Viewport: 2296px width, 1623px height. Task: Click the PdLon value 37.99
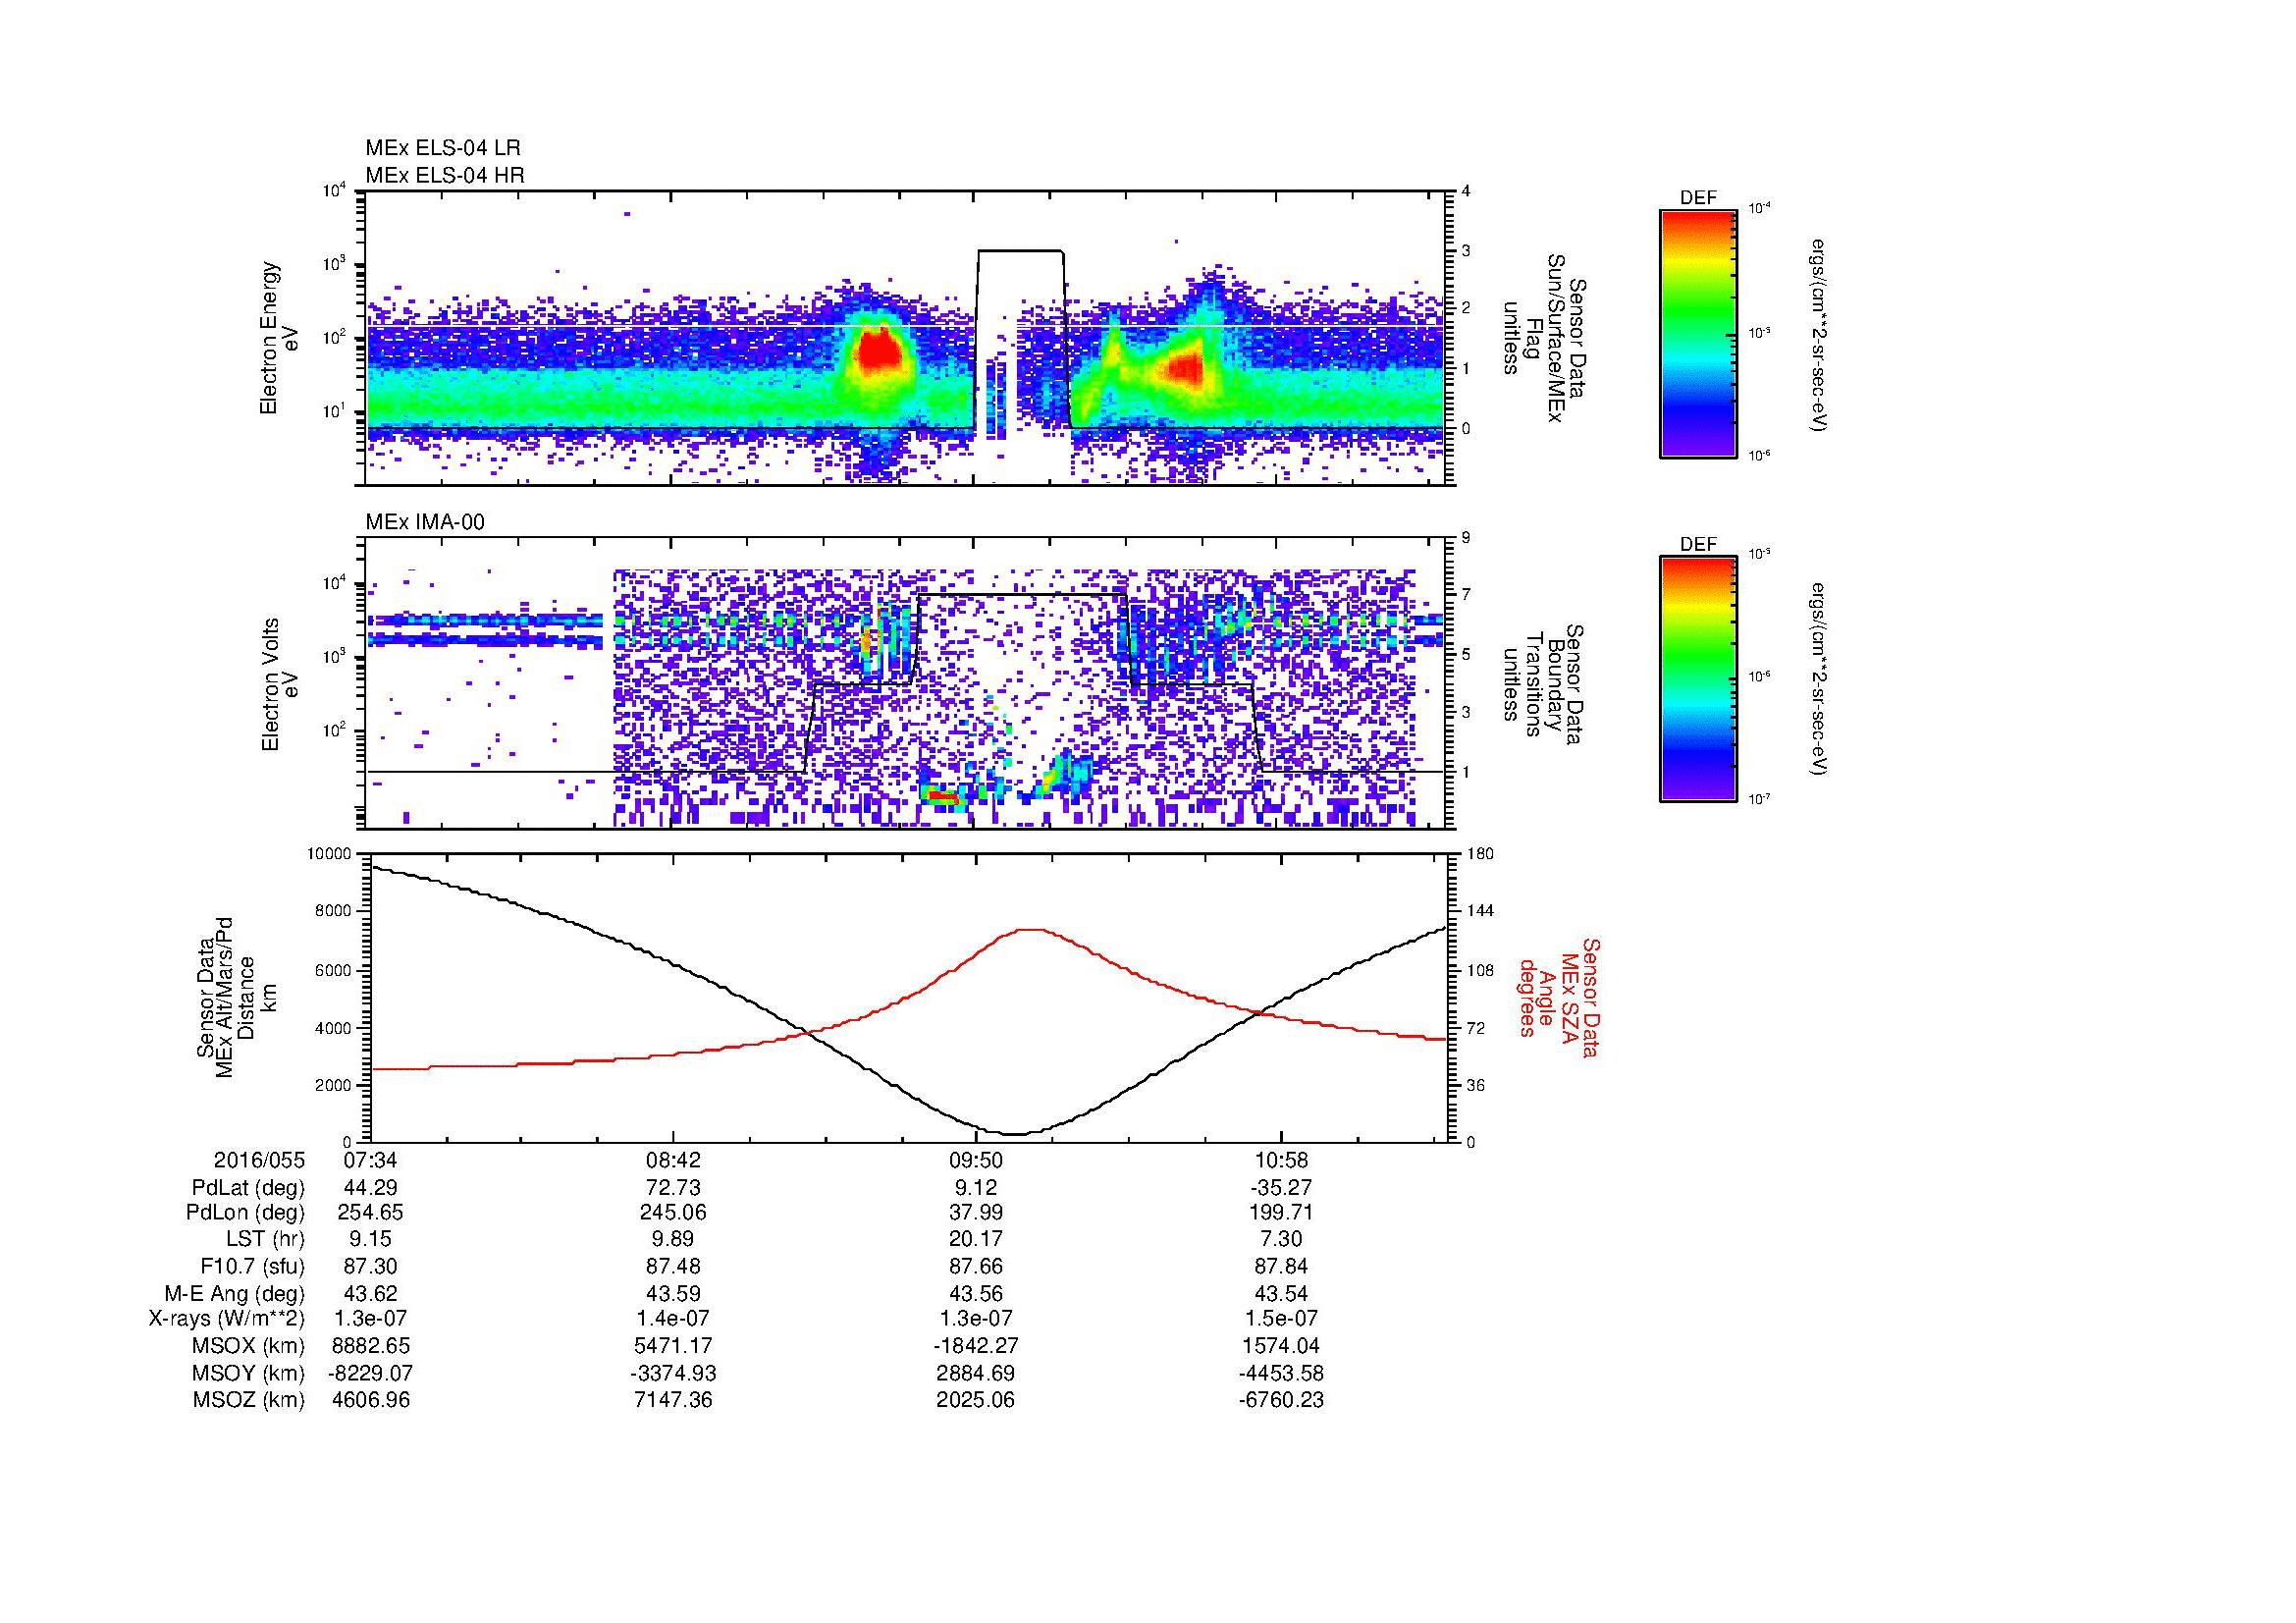(x=976, y=1214)
